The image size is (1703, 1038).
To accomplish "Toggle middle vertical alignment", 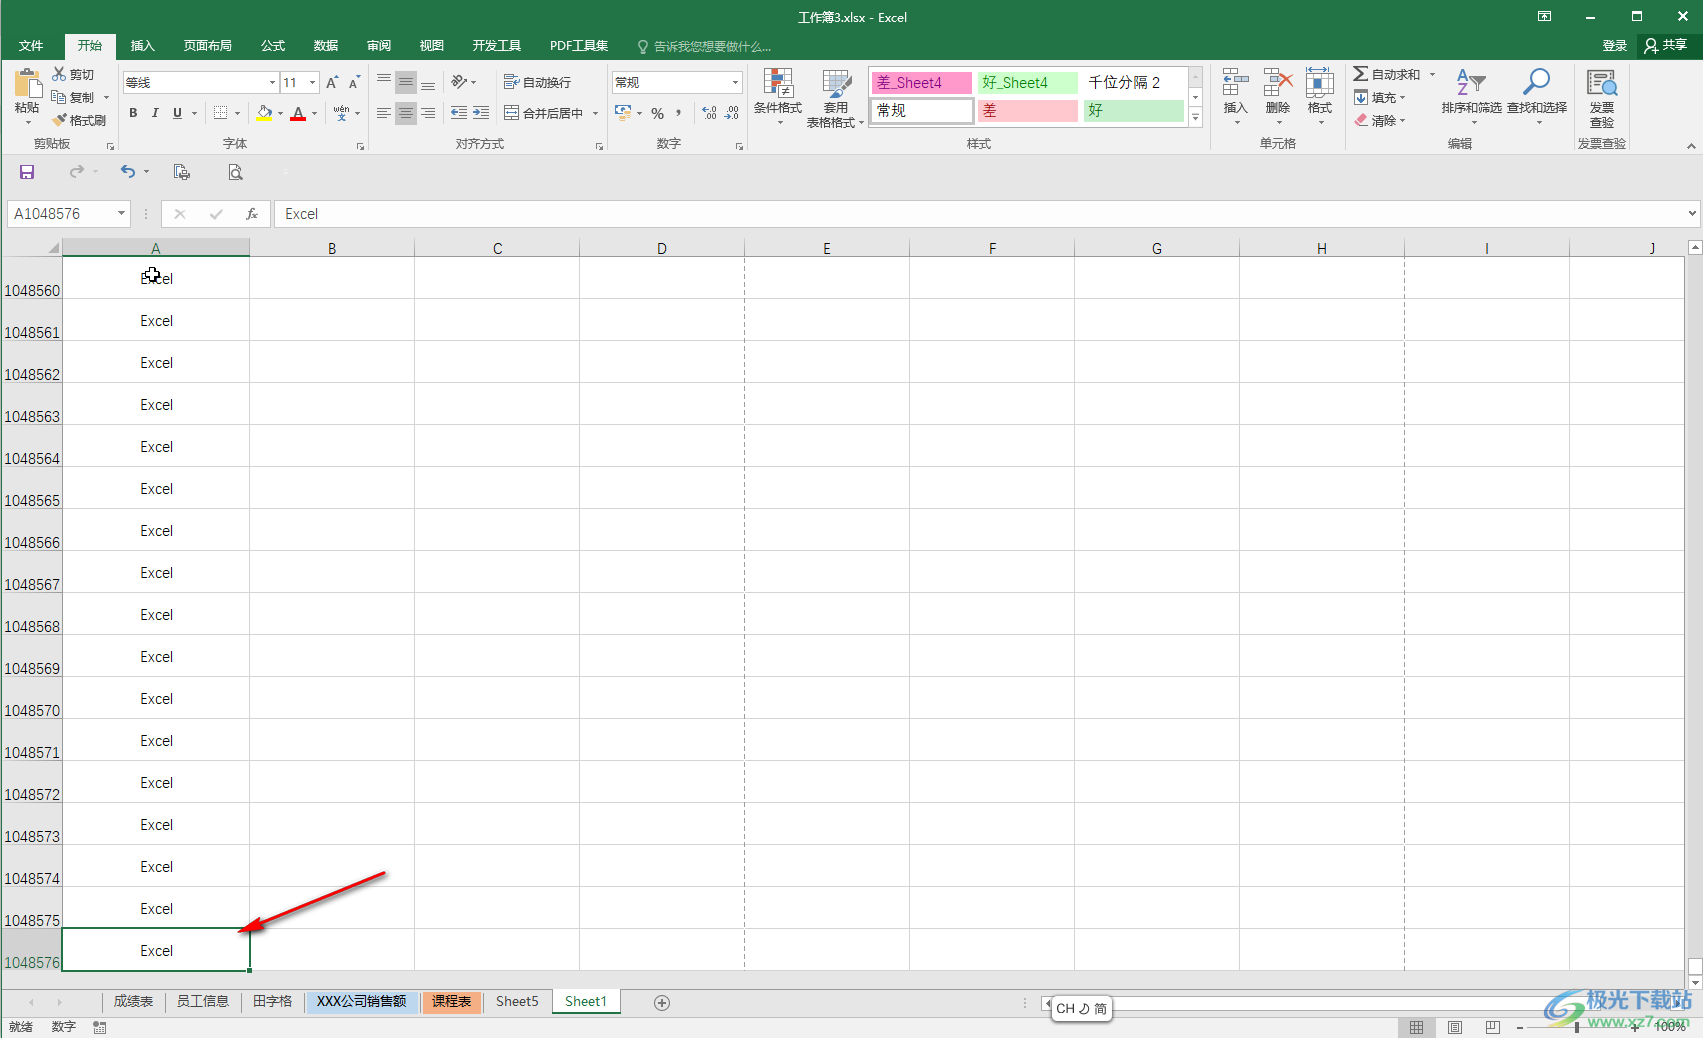I will pyautogui.click(x=406, y=82).
